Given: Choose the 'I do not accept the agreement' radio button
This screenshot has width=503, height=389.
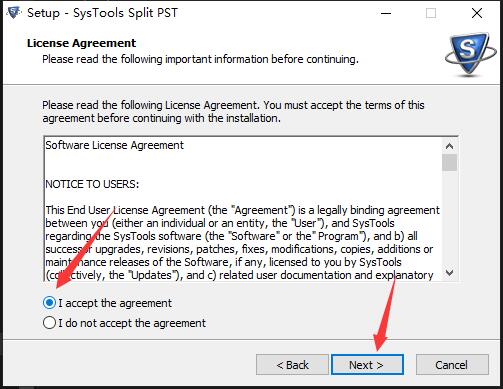Looking at the screenshot, I should point(49,323).
